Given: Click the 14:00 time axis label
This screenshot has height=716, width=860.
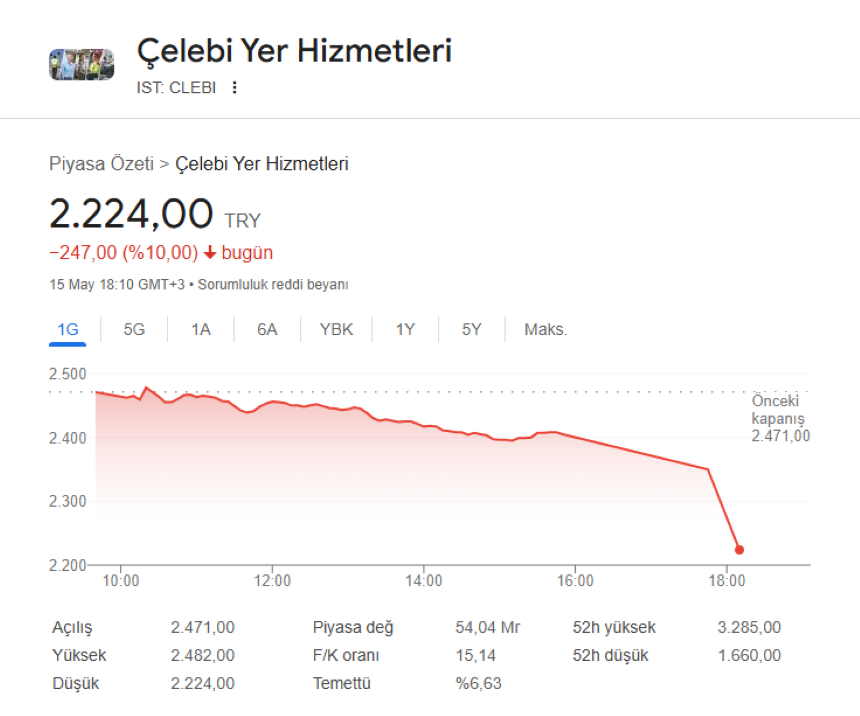Looking at the screenshot, I should (x=423, y=580).
